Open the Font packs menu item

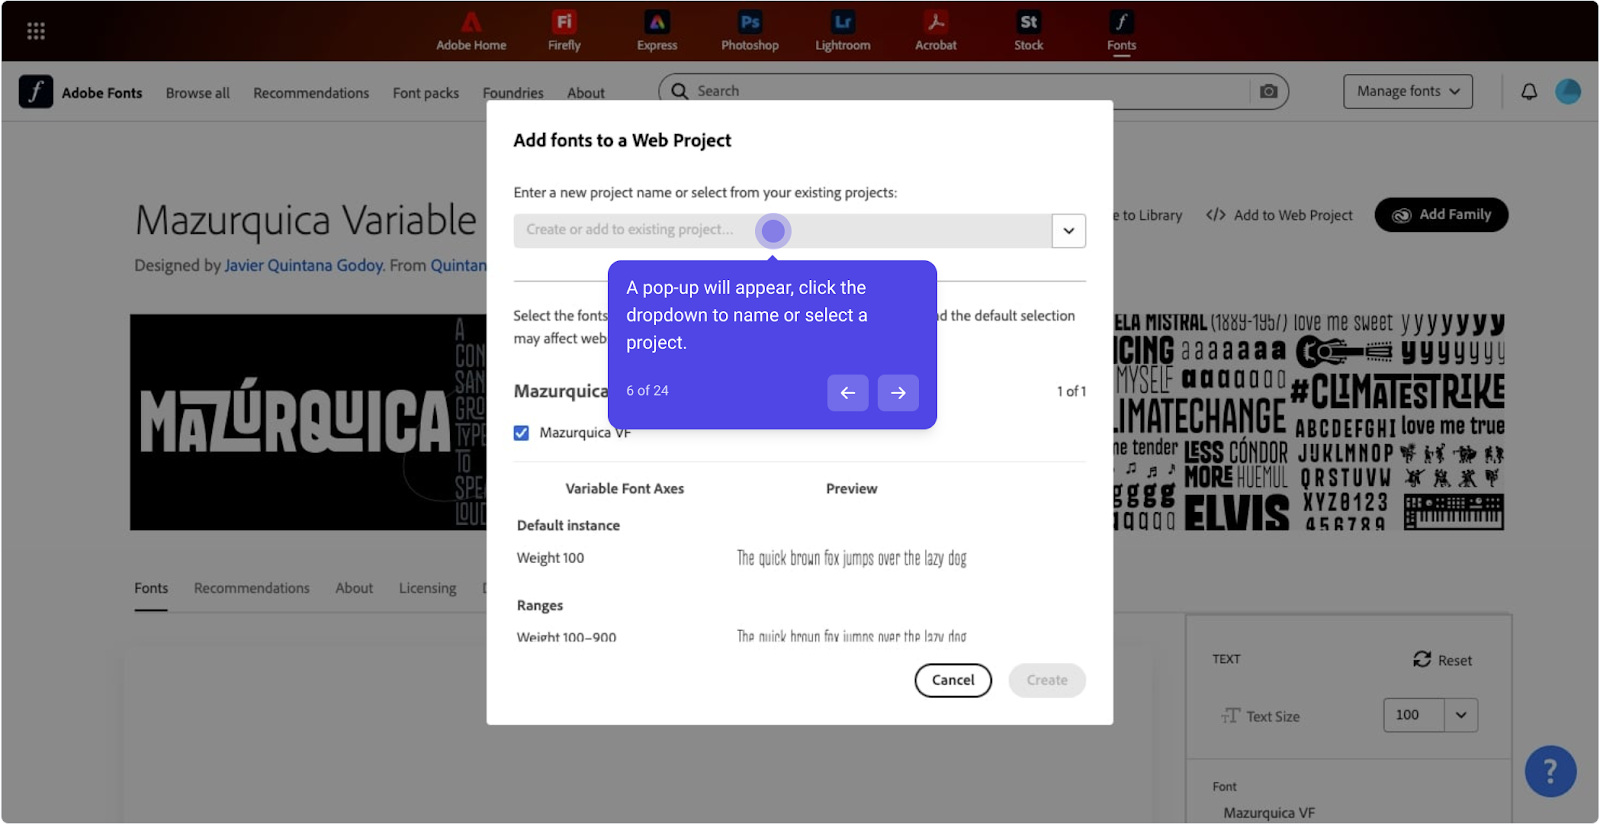pos(426,93)
